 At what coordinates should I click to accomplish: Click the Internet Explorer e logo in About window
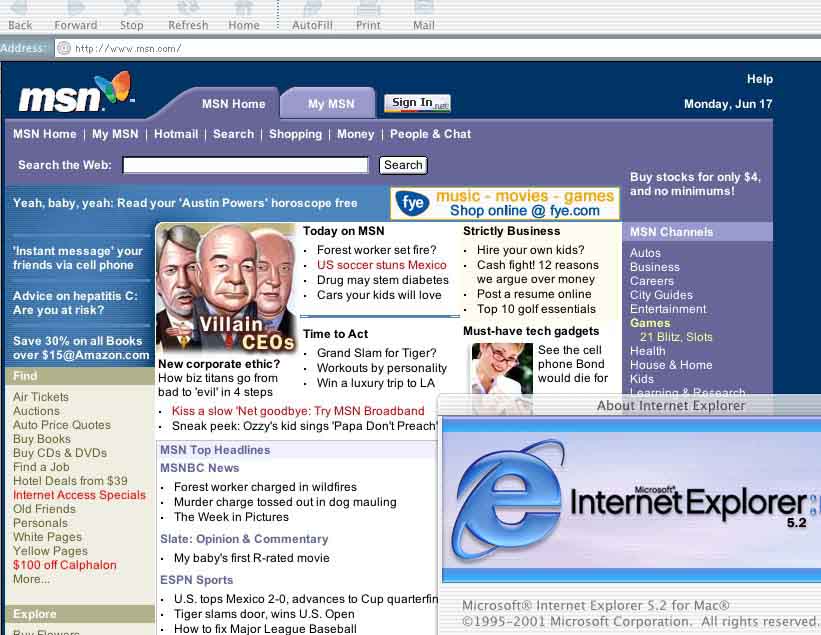(507, 500)
